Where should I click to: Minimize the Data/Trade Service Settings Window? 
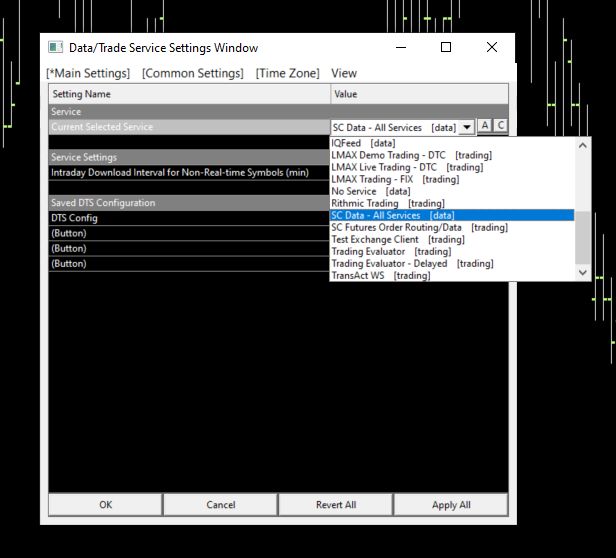coord(401,48)
